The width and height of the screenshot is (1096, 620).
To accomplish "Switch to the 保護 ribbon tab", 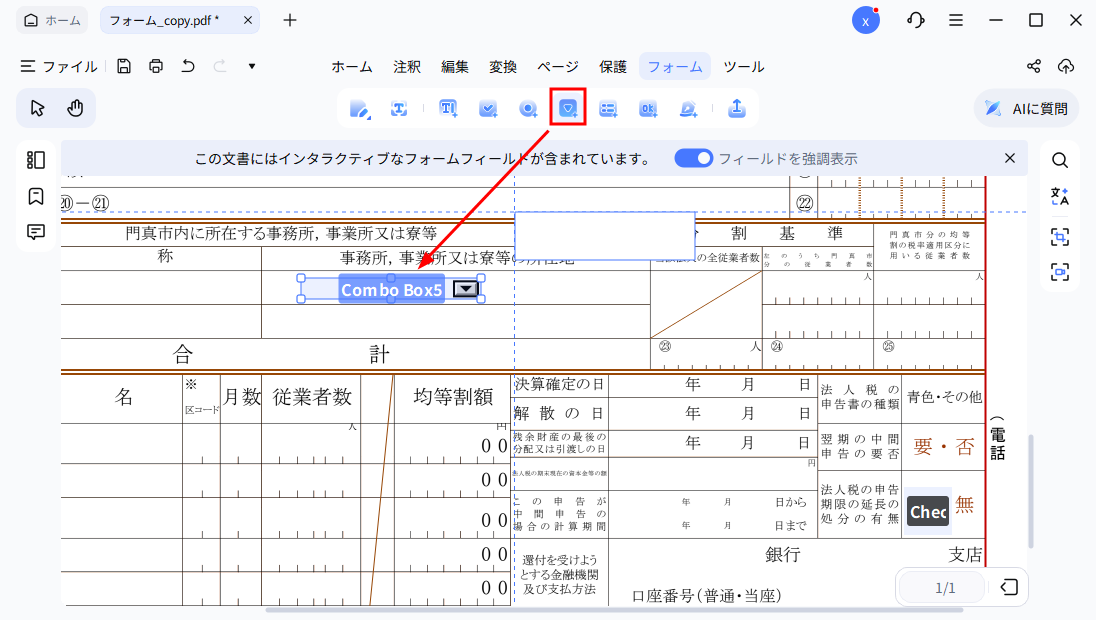I will pos(613,66).
